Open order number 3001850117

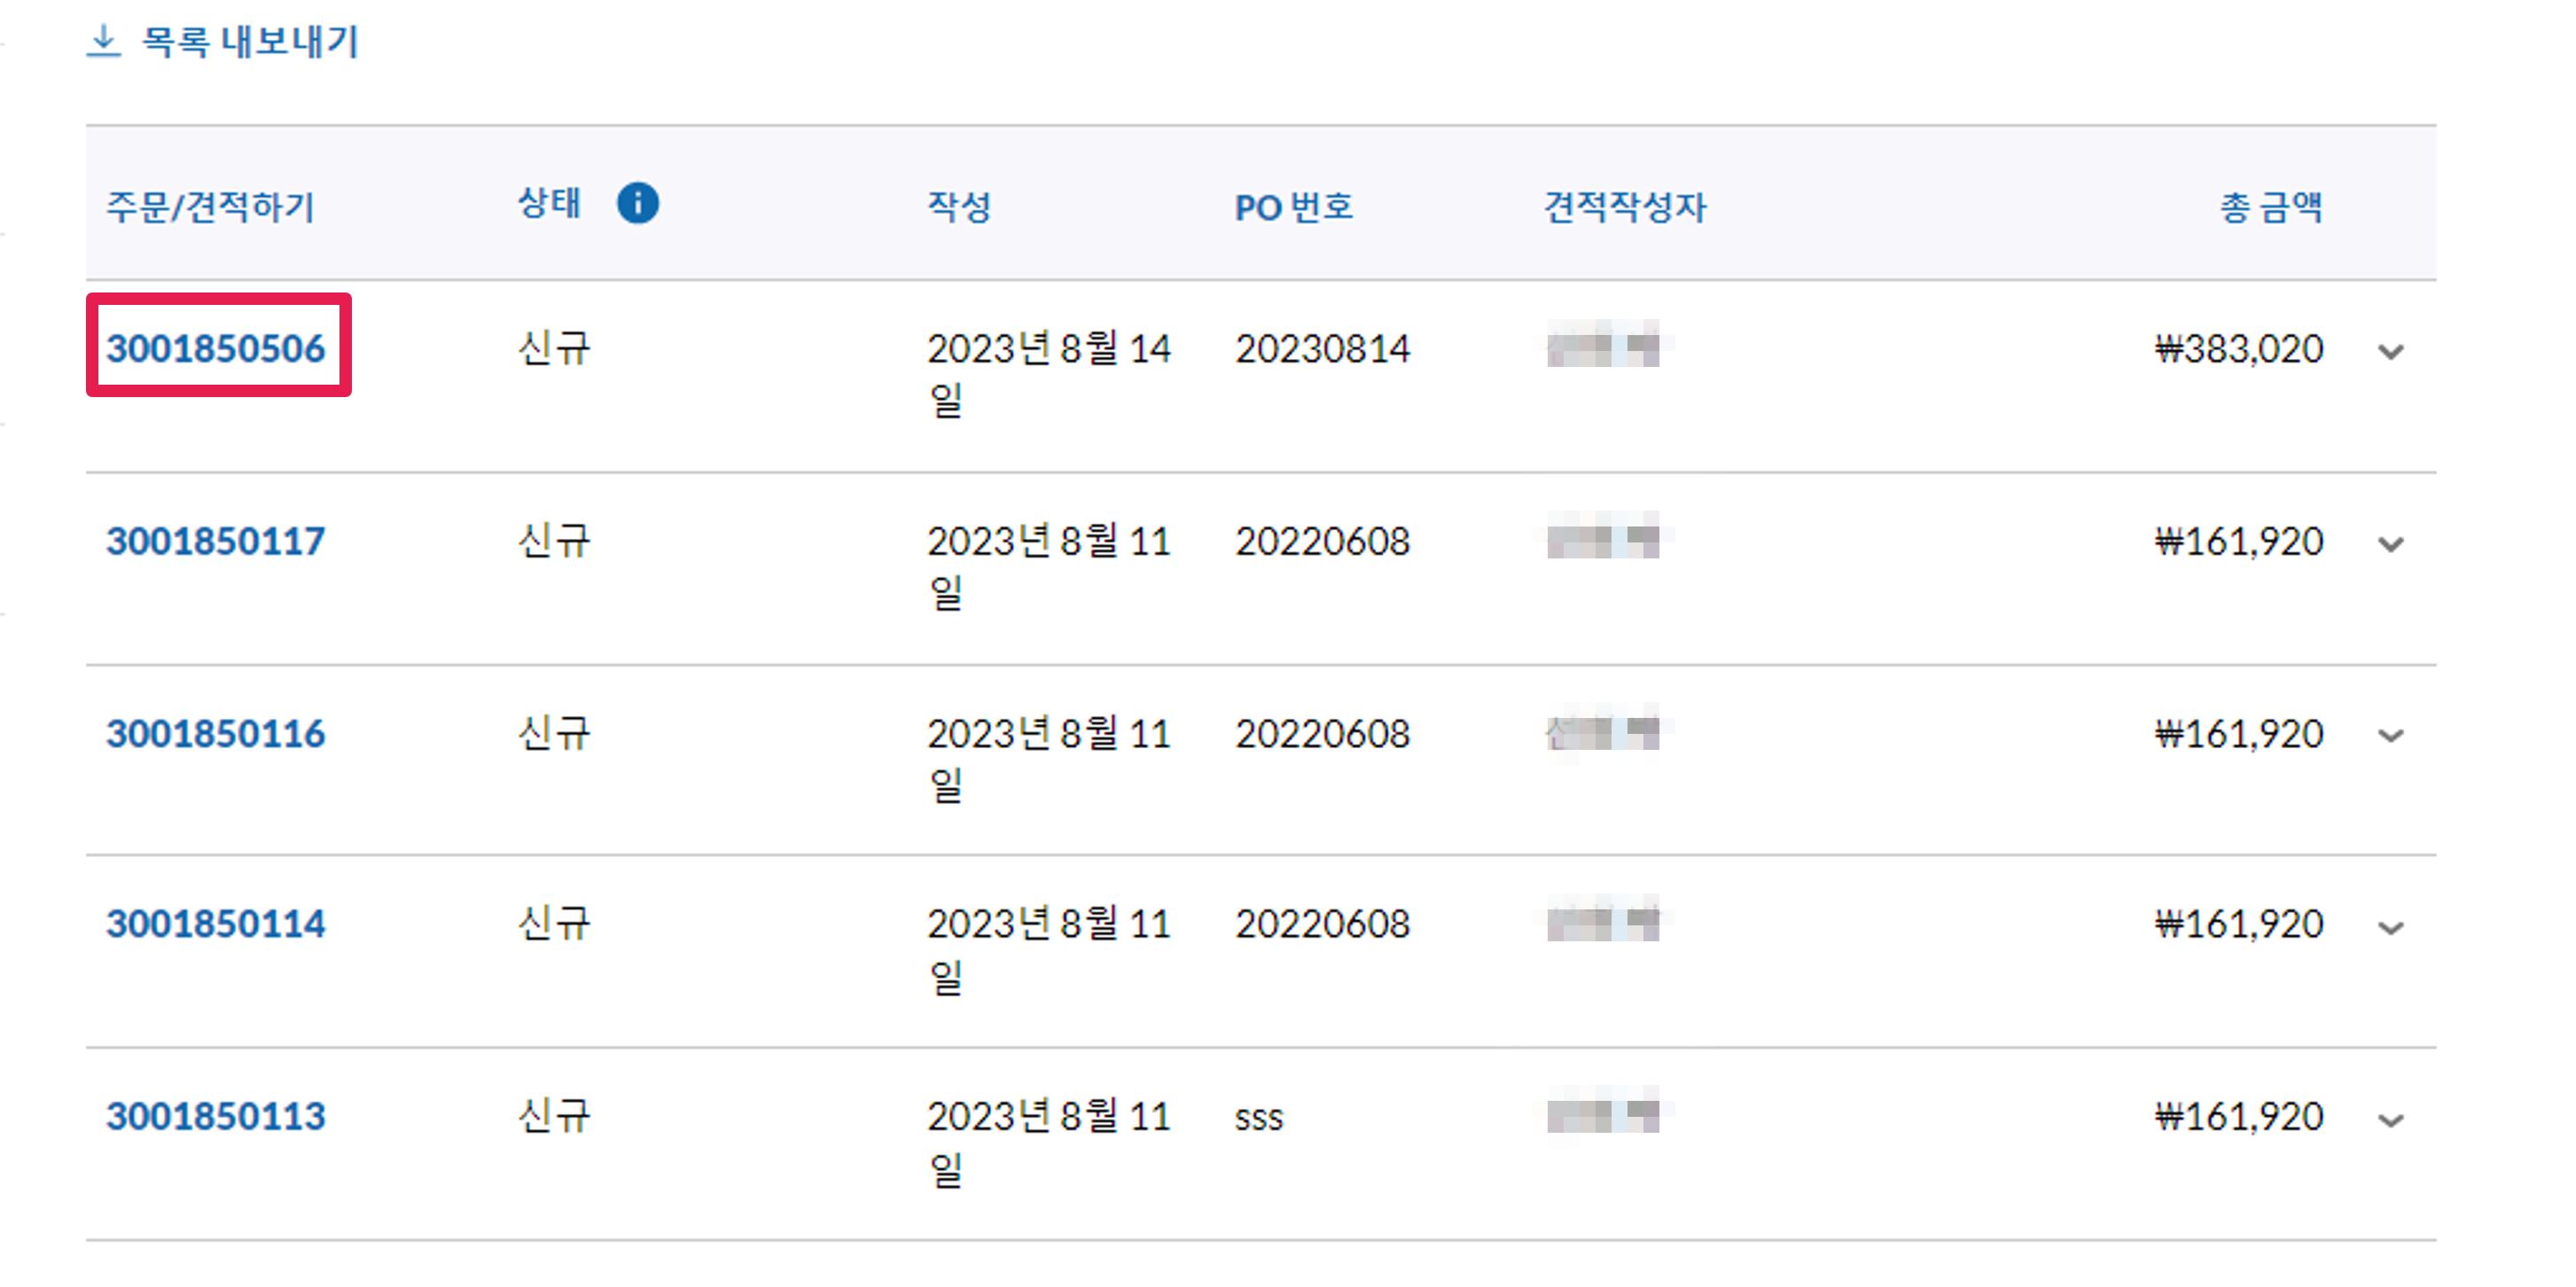[216, 541]
